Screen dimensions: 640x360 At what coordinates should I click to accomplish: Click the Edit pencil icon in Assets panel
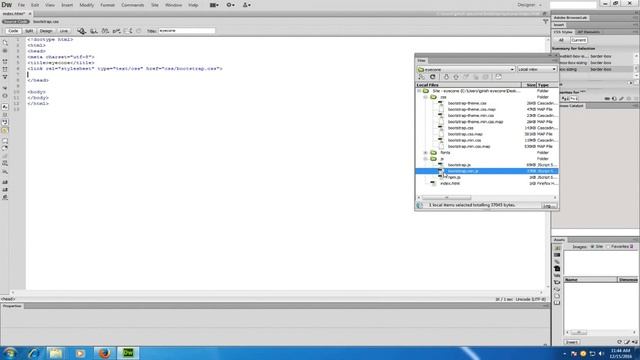coord(627,342)
